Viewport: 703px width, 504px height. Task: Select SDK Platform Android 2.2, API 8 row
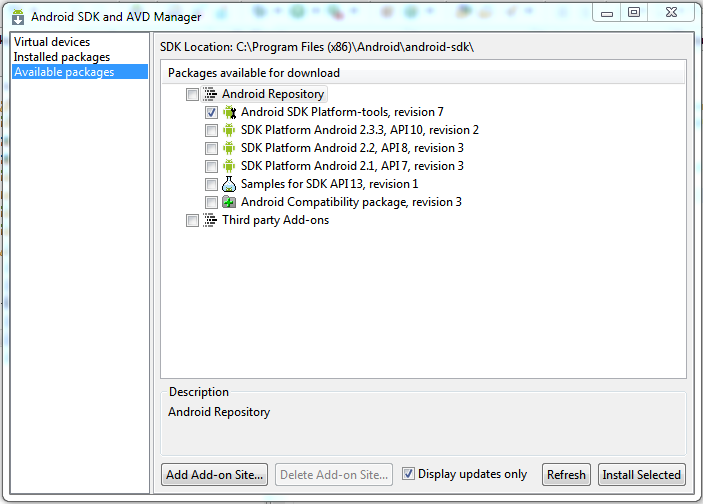click(x=352, y=148)
